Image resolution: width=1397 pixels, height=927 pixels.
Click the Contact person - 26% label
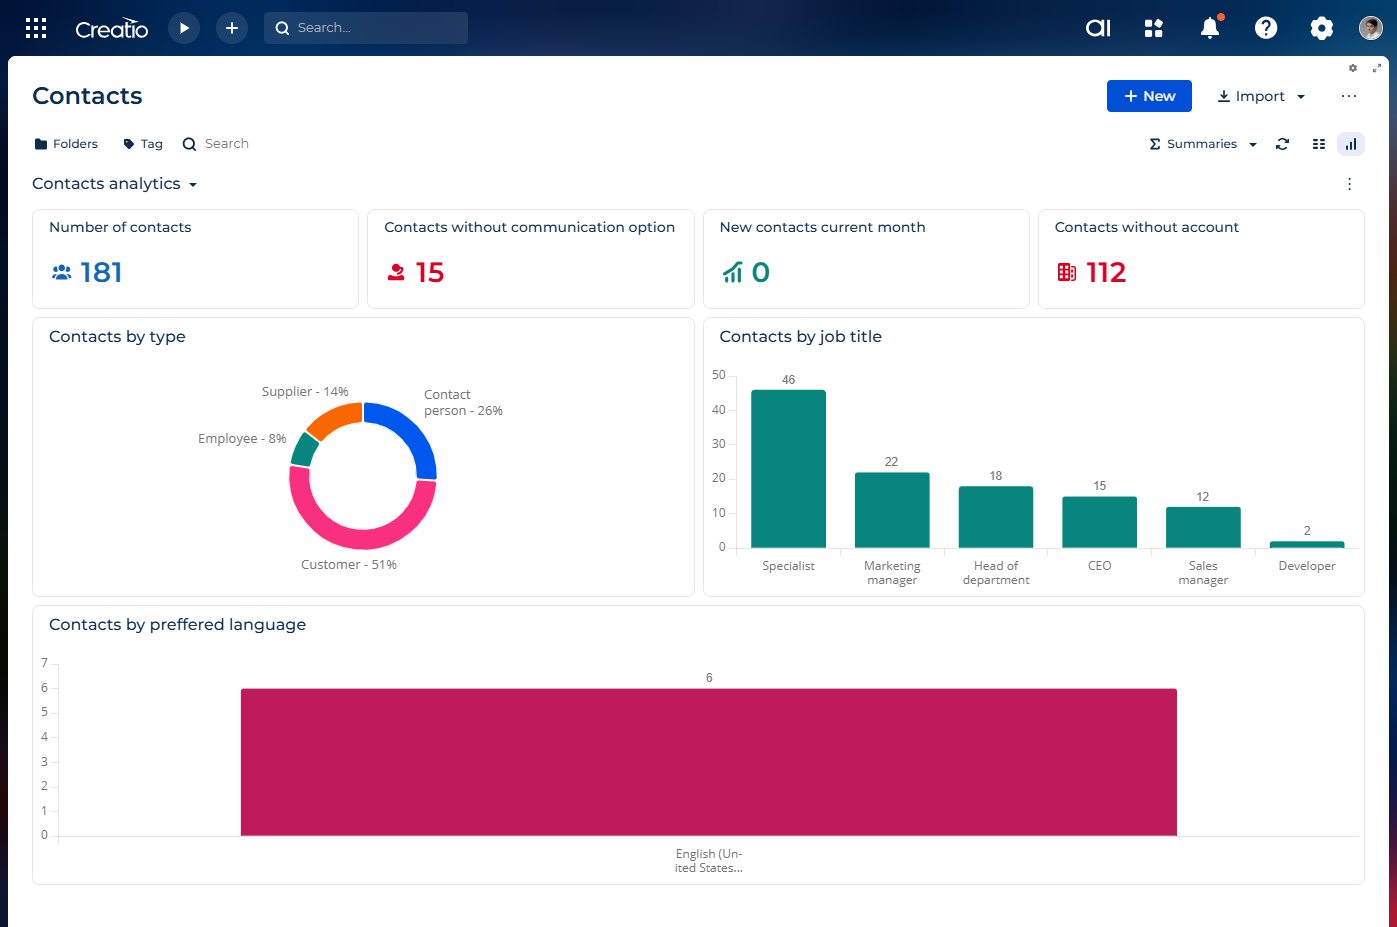tap(463, 403)
